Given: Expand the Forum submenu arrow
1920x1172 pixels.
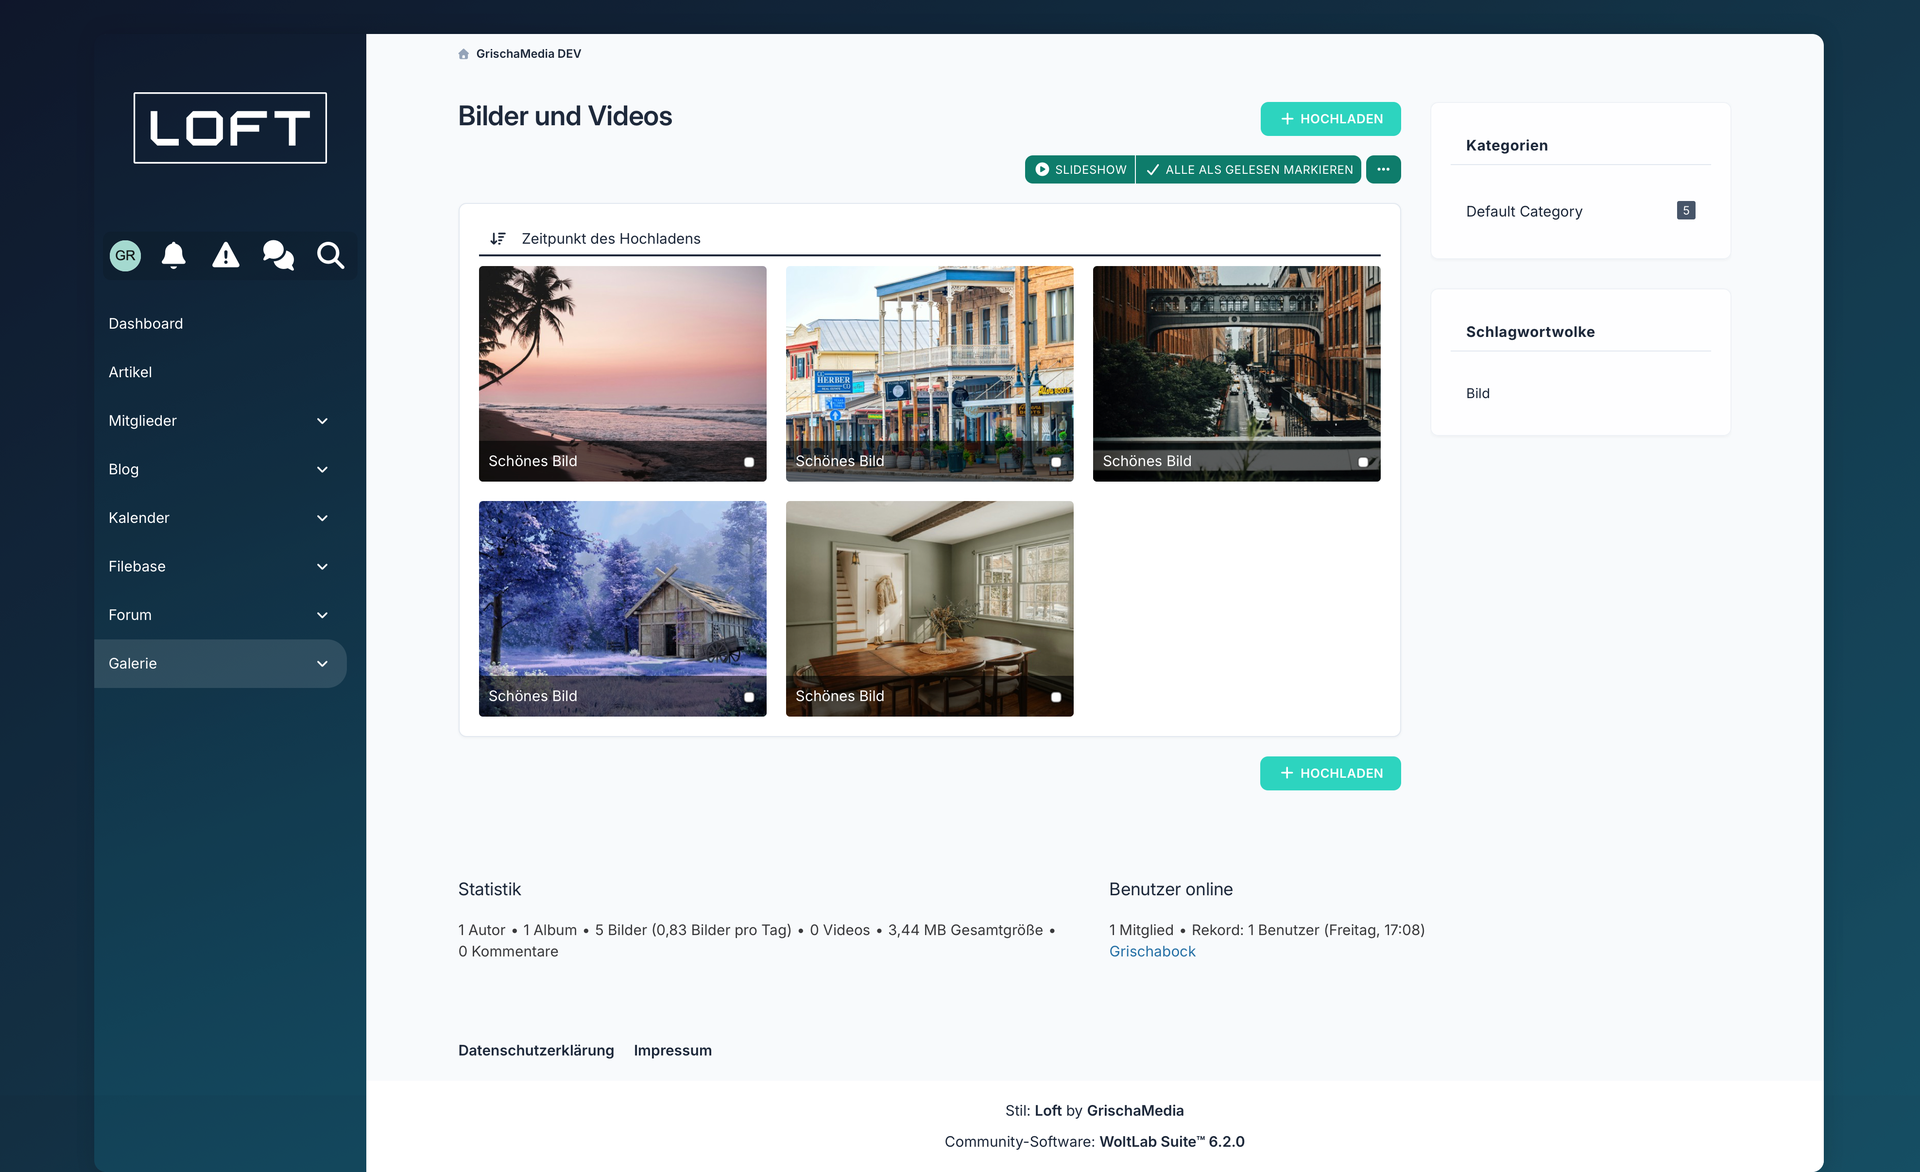Looking at the screenshot, I should coord(322,615).
